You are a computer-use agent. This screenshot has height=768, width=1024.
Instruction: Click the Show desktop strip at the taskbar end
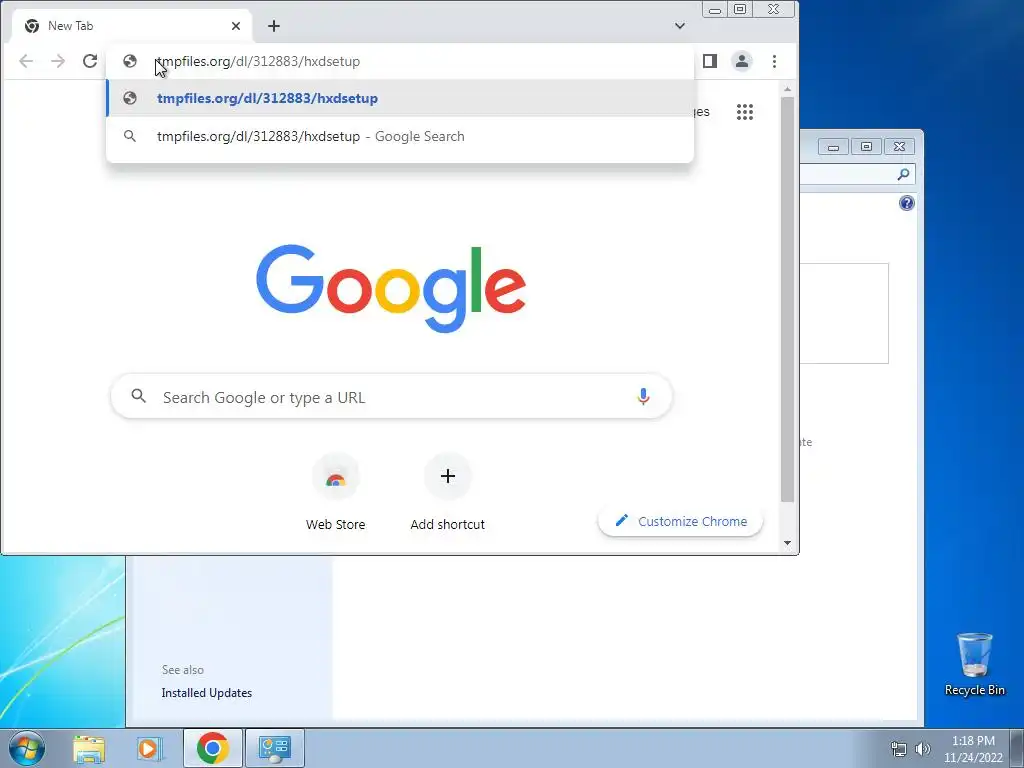1017,748
